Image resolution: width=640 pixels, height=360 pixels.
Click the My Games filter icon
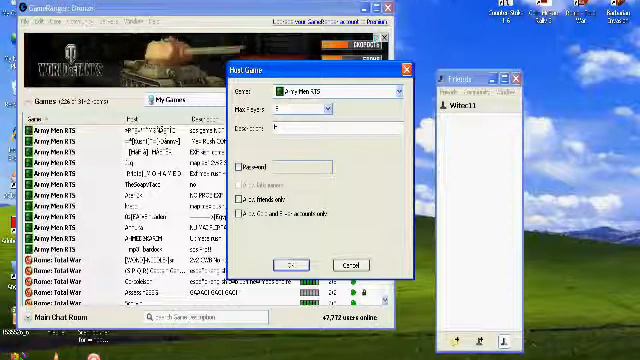[x=151, y=100]
